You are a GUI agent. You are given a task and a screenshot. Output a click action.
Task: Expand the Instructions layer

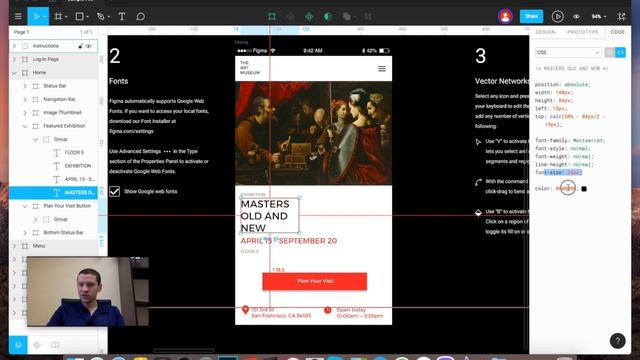pyautogui.click(x=15, y=46)
